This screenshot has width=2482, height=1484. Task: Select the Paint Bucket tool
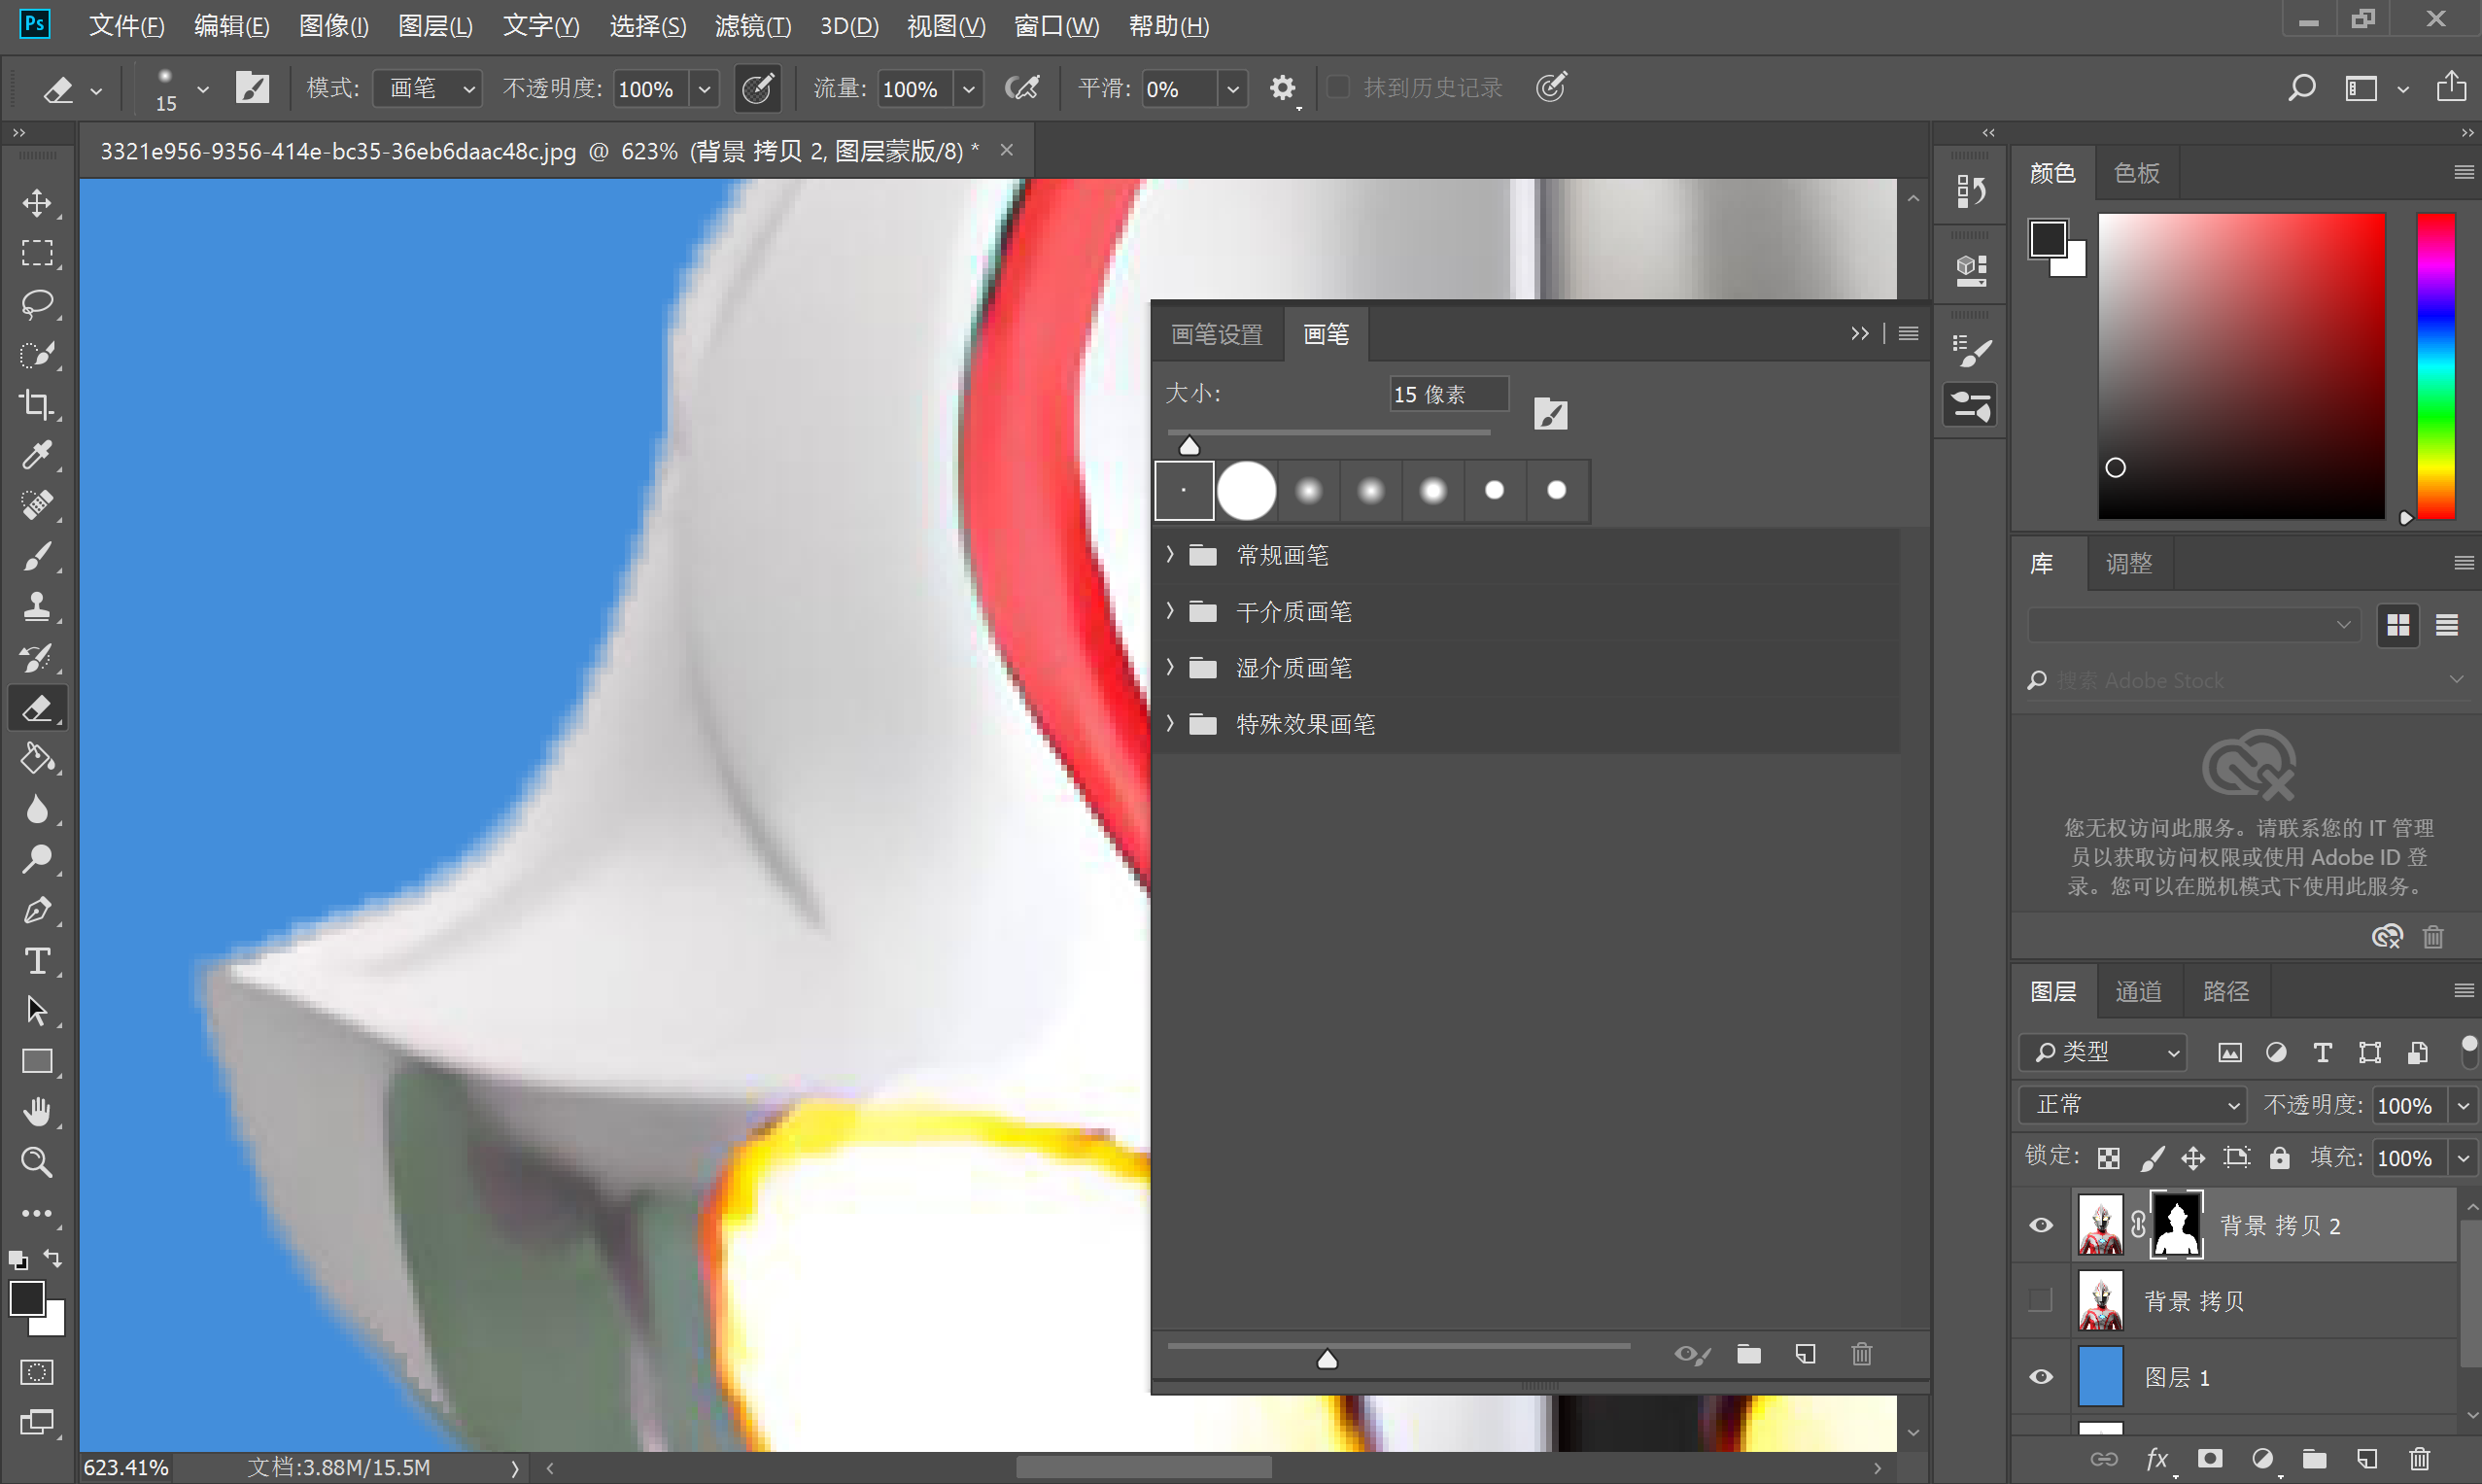[37, 759]
